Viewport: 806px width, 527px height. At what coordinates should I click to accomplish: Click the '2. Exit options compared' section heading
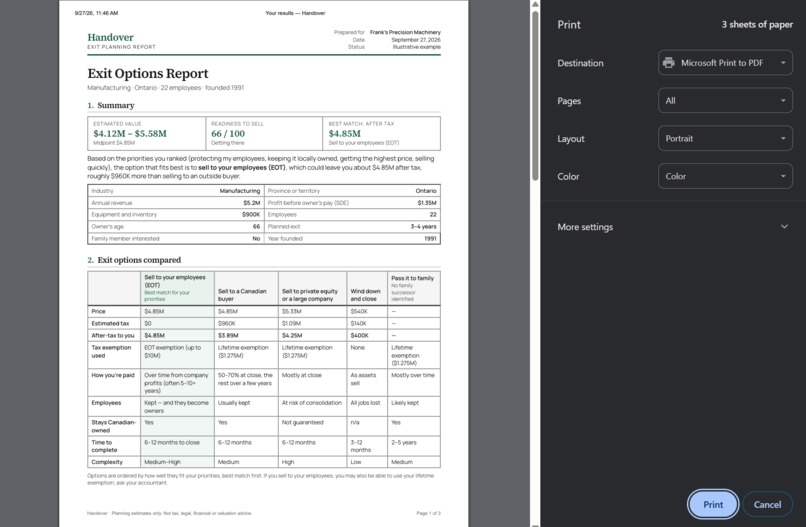(134, 260)
